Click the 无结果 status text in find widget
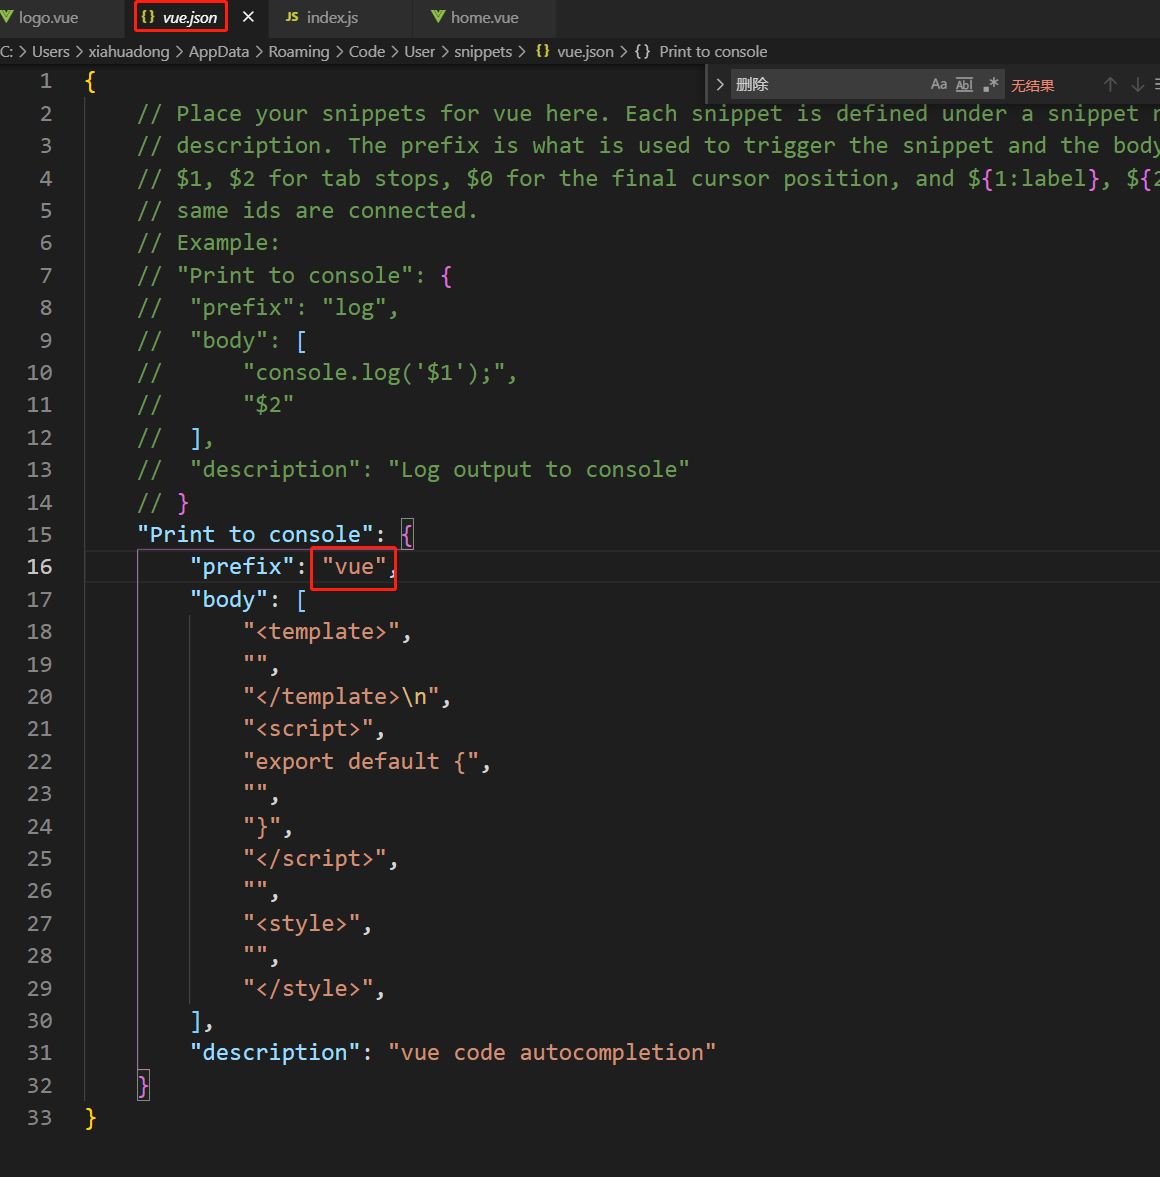Viewport: 1160px width, 1177px height. (1032, 86)
